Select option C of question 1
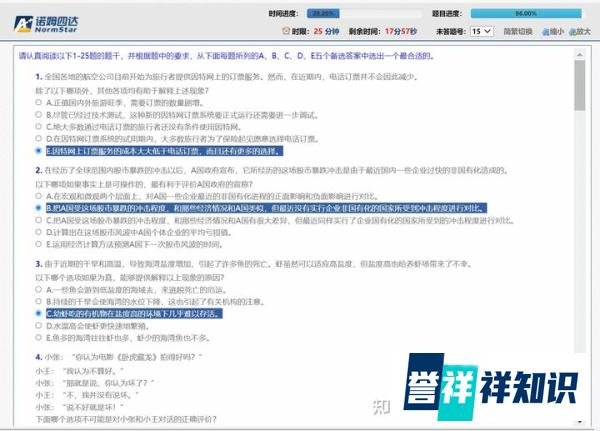The height and width of the screenshot is (431, 600). pyautogui.click(x=38, y=126)
